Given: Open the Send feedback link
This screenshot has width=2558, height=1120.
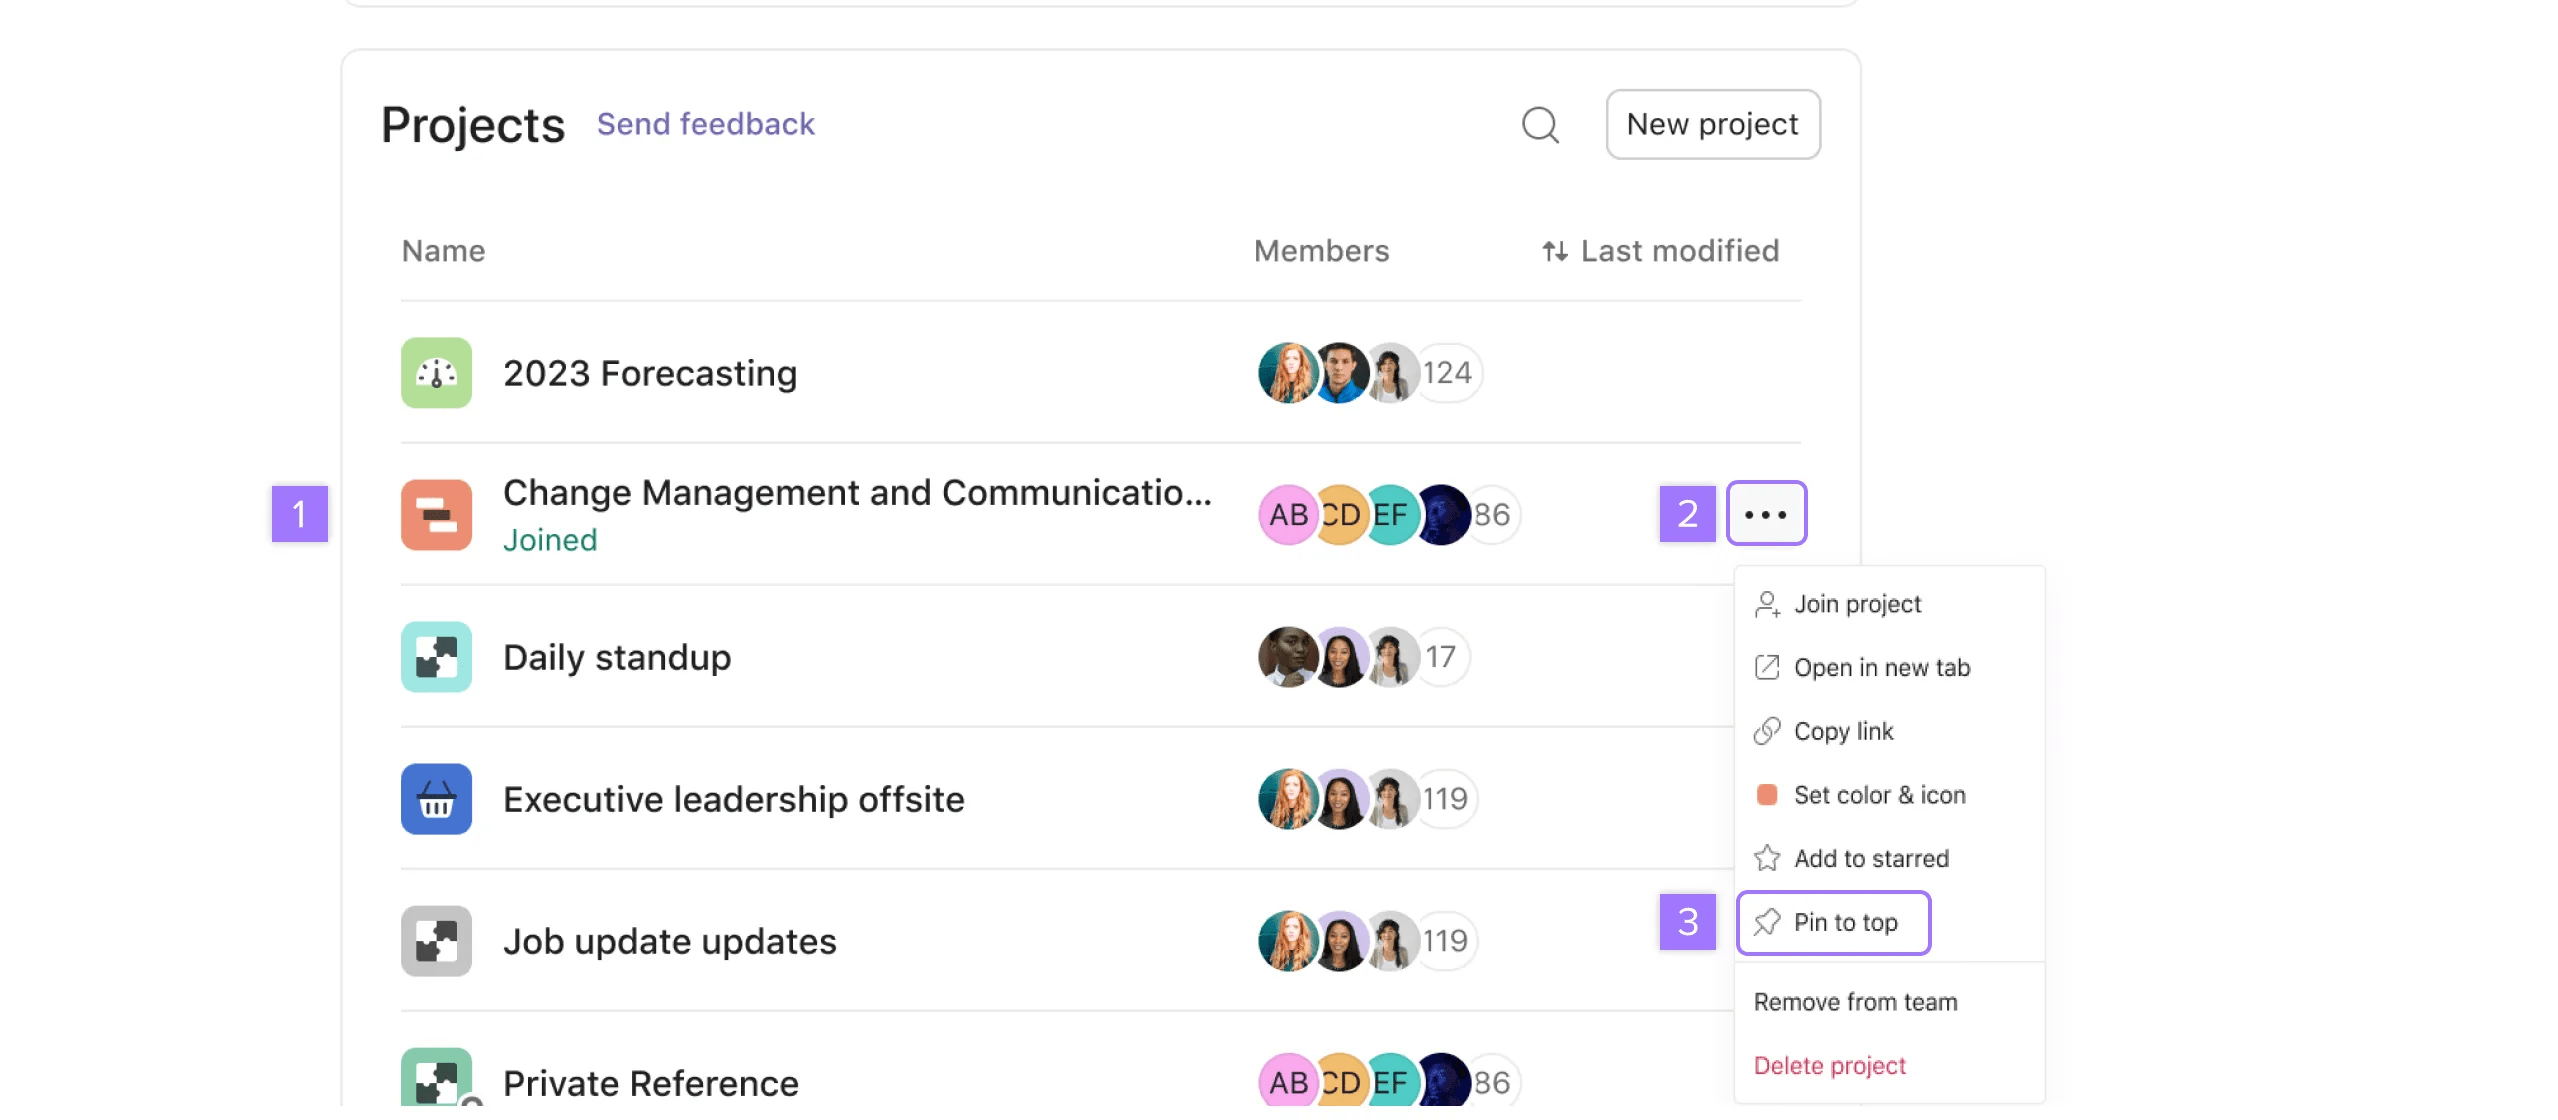Looking at the screenshot, I should 705,124.
